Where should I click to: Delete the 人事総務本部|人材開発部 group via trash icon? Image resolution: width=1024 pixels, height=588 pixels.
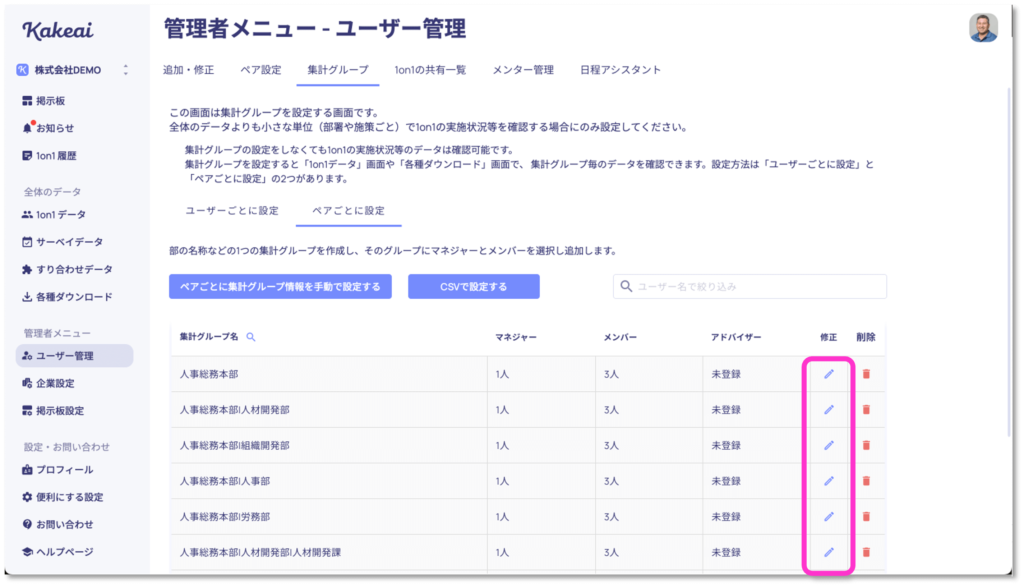(867, 410)
